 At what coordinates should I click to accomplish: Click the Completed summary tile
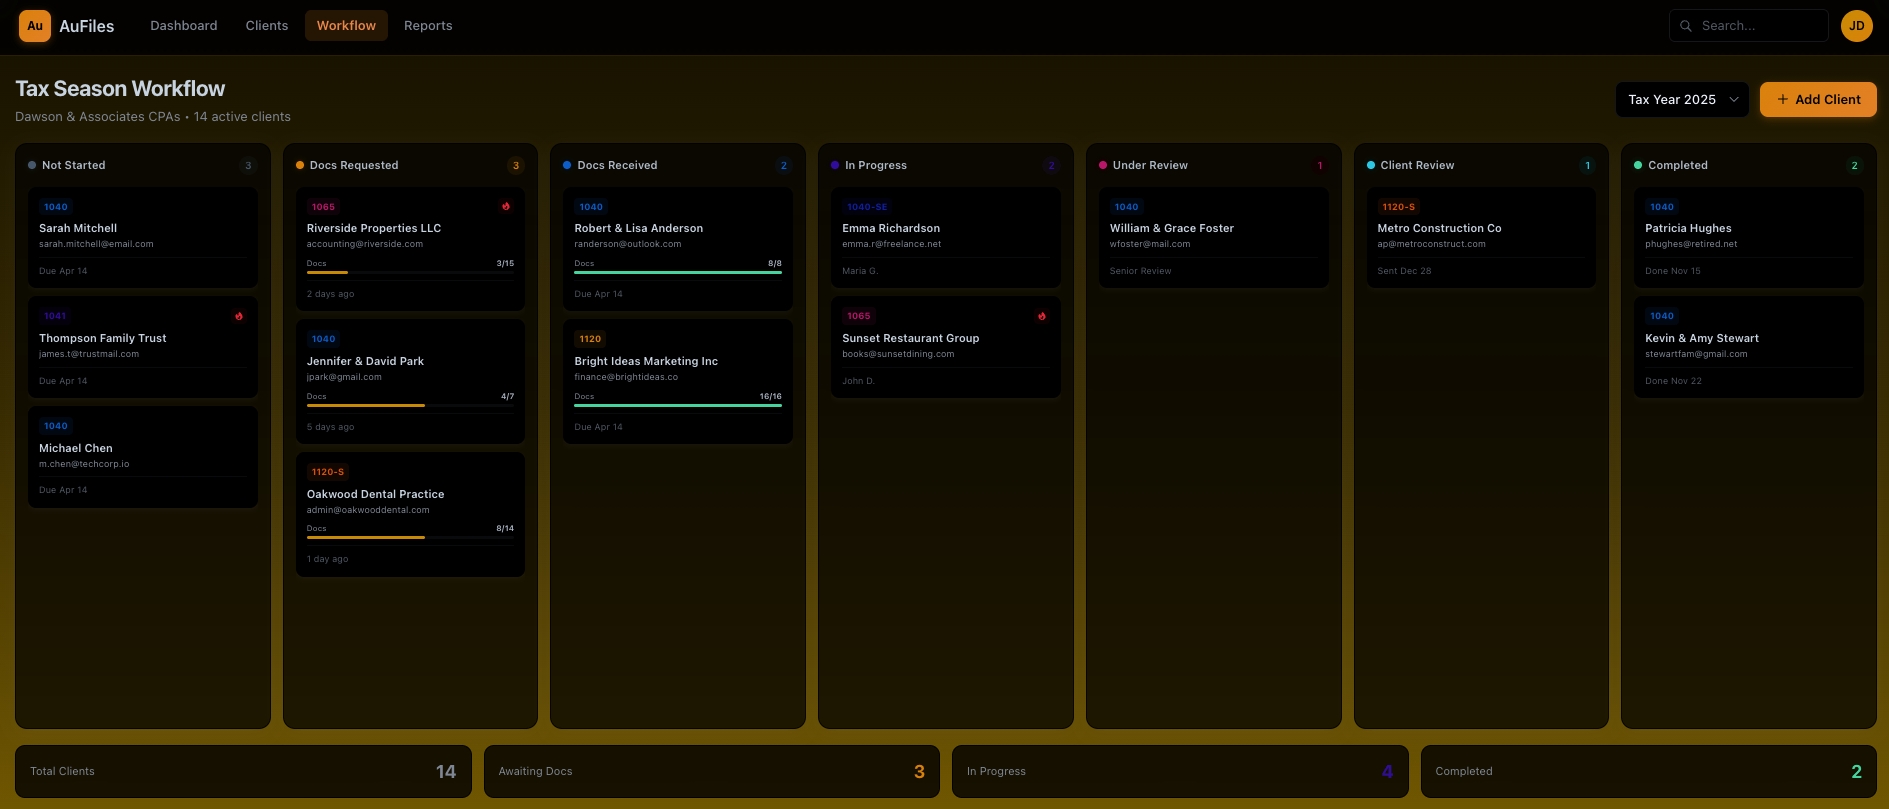tap(1649, 771)
